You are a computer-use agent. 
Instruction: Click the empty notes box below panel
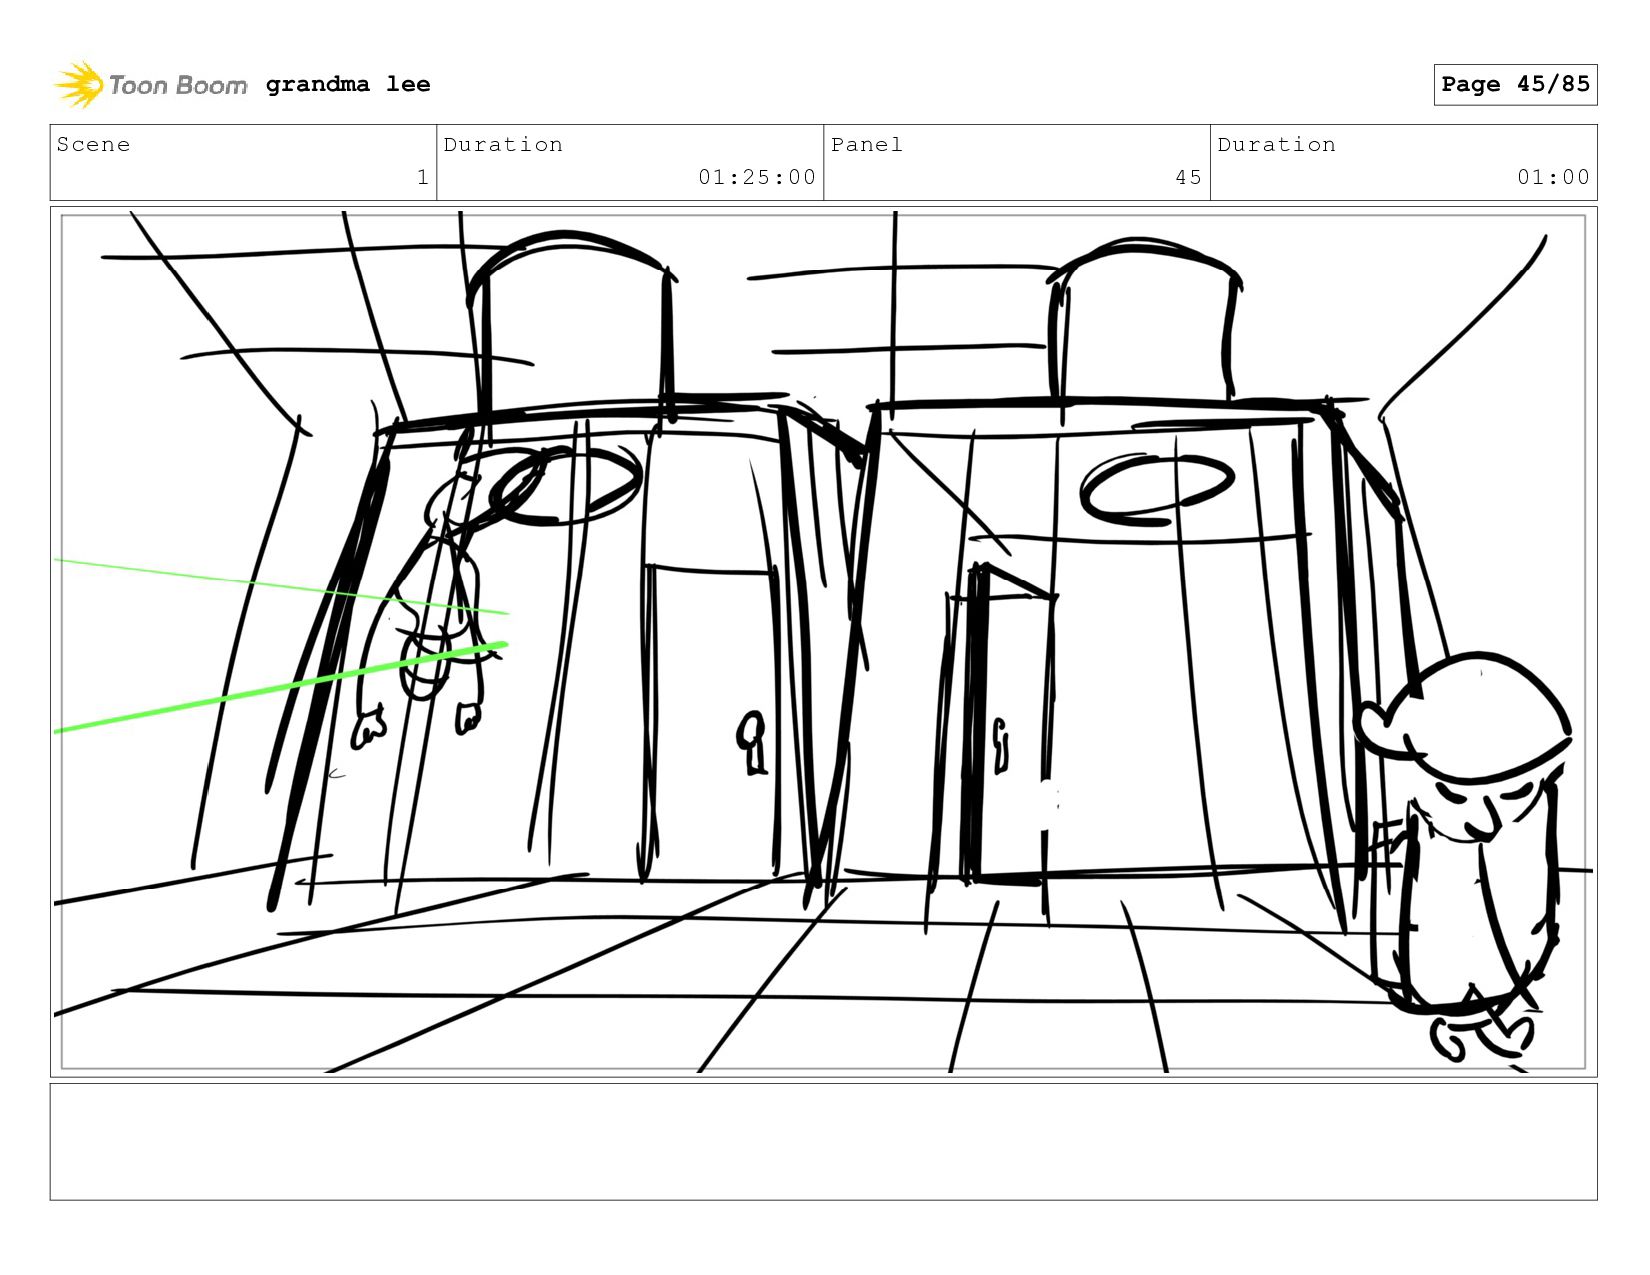point(823,1141)
